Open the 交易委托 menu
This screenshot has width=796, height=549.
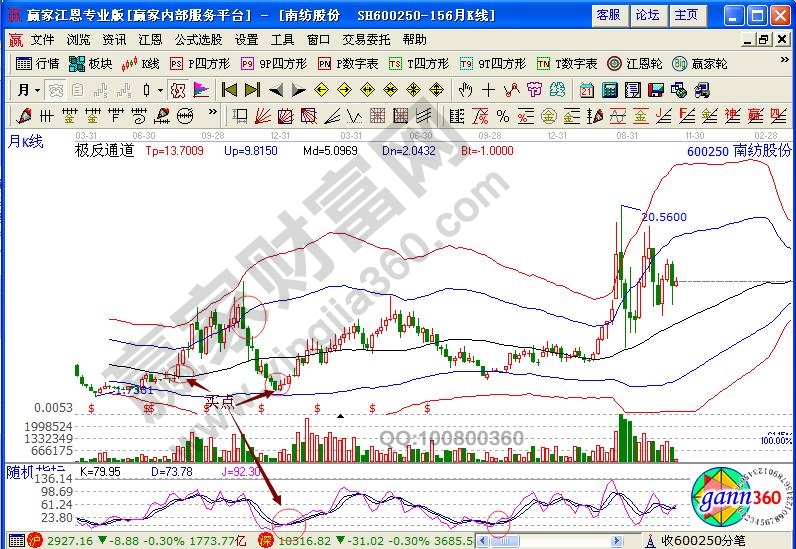366,40
